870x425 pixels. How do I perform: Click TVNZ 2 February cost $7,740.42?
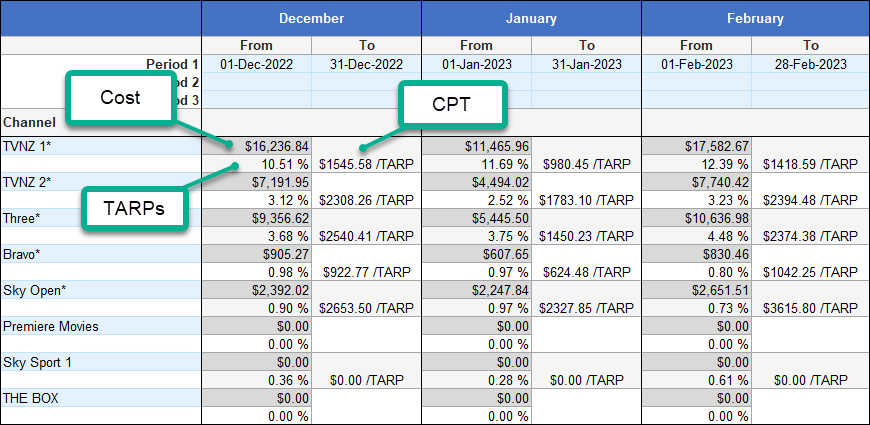click(696, 182)
